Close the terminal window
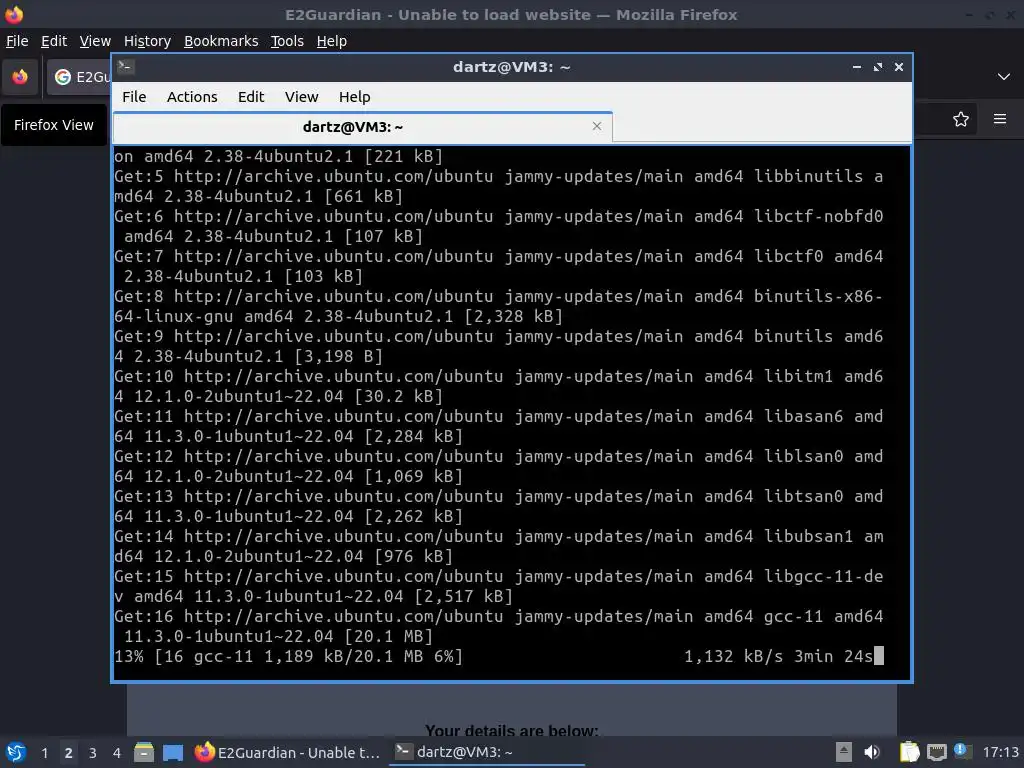Screen dimensions: 1024x768 click(x=899, y=67)
